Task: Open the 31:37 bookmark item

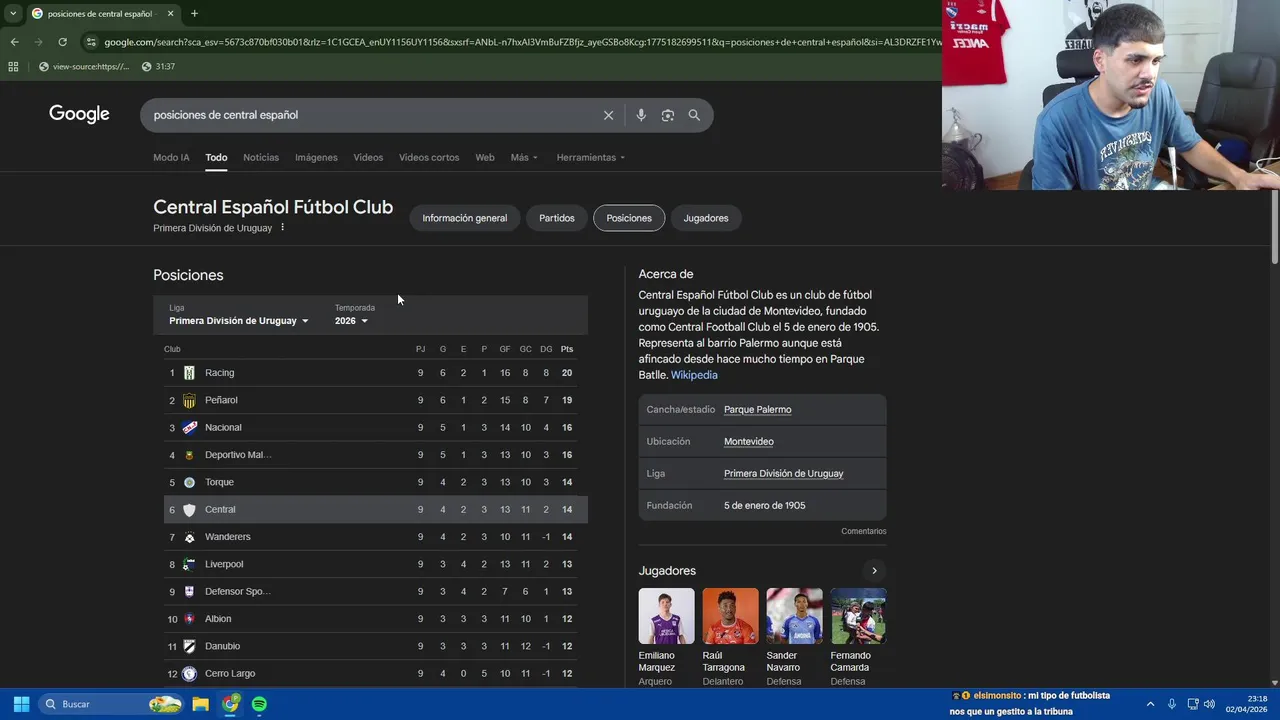Action: tap(158, 67)
